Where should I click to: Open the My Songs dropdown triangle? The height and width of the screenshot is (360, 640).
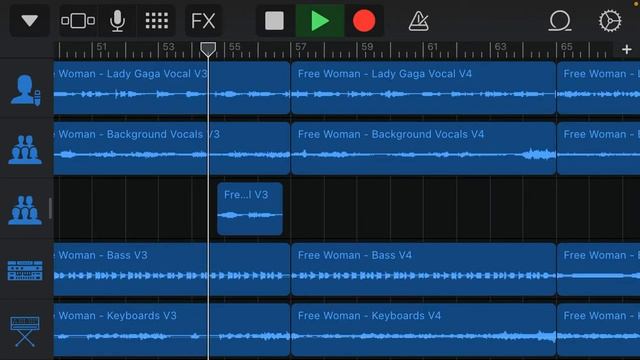pos(30,20)
